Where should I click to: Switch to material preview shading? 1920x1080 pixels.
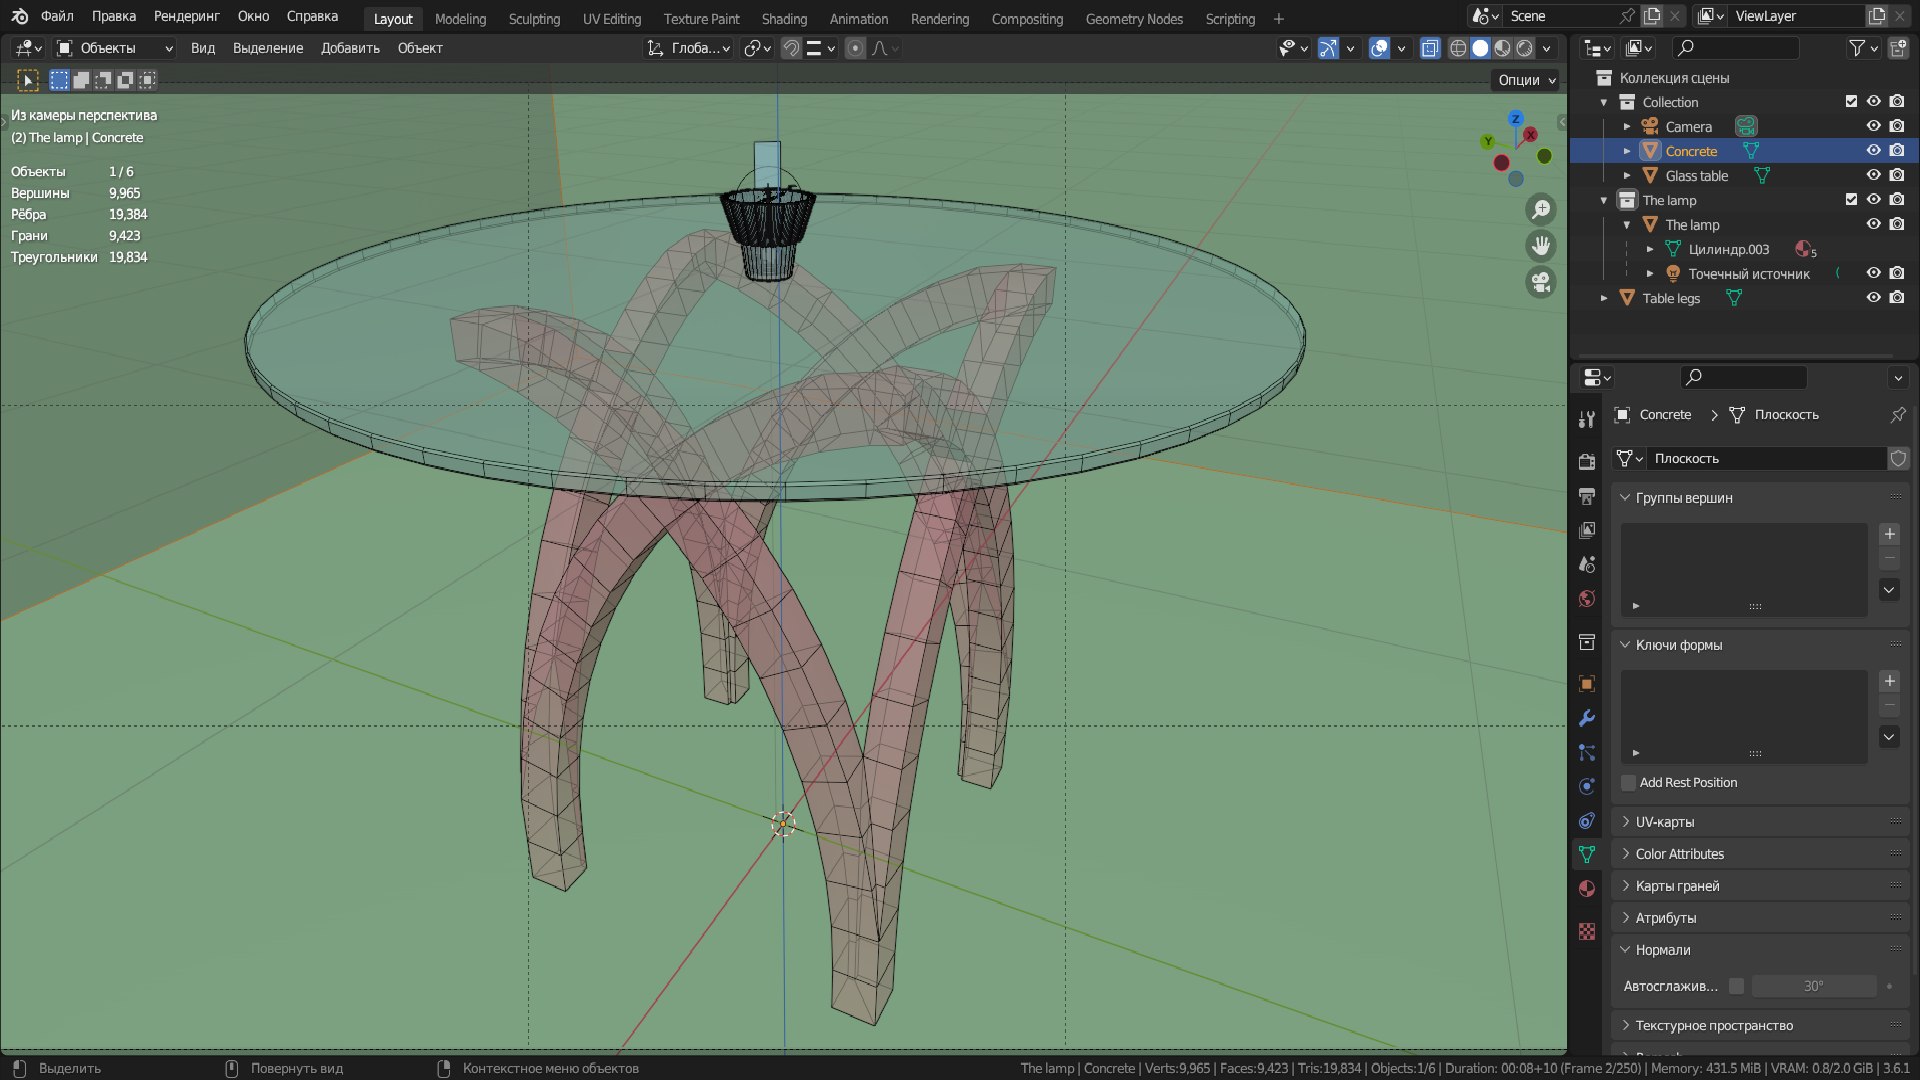(1502, 48)
